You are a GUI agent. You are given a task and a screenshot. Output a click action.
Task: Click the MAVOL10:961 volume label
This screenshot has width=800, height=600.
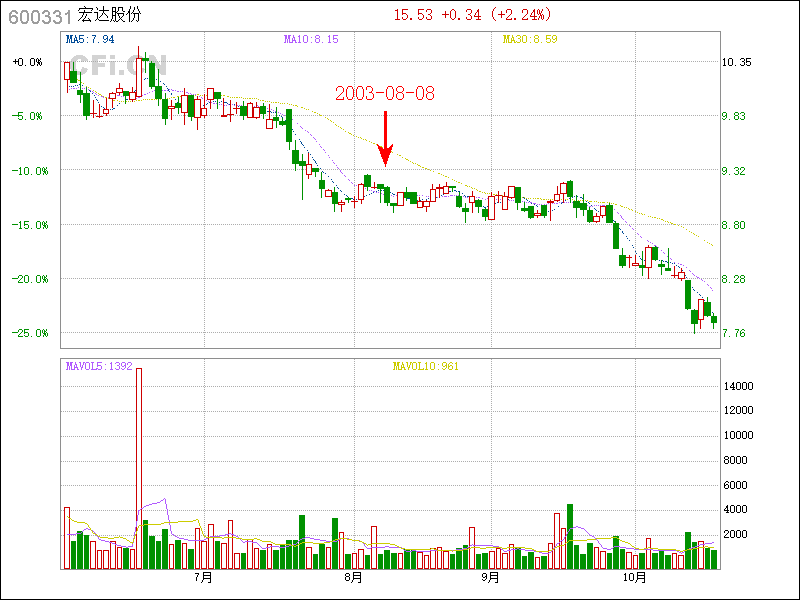point(426,366)
